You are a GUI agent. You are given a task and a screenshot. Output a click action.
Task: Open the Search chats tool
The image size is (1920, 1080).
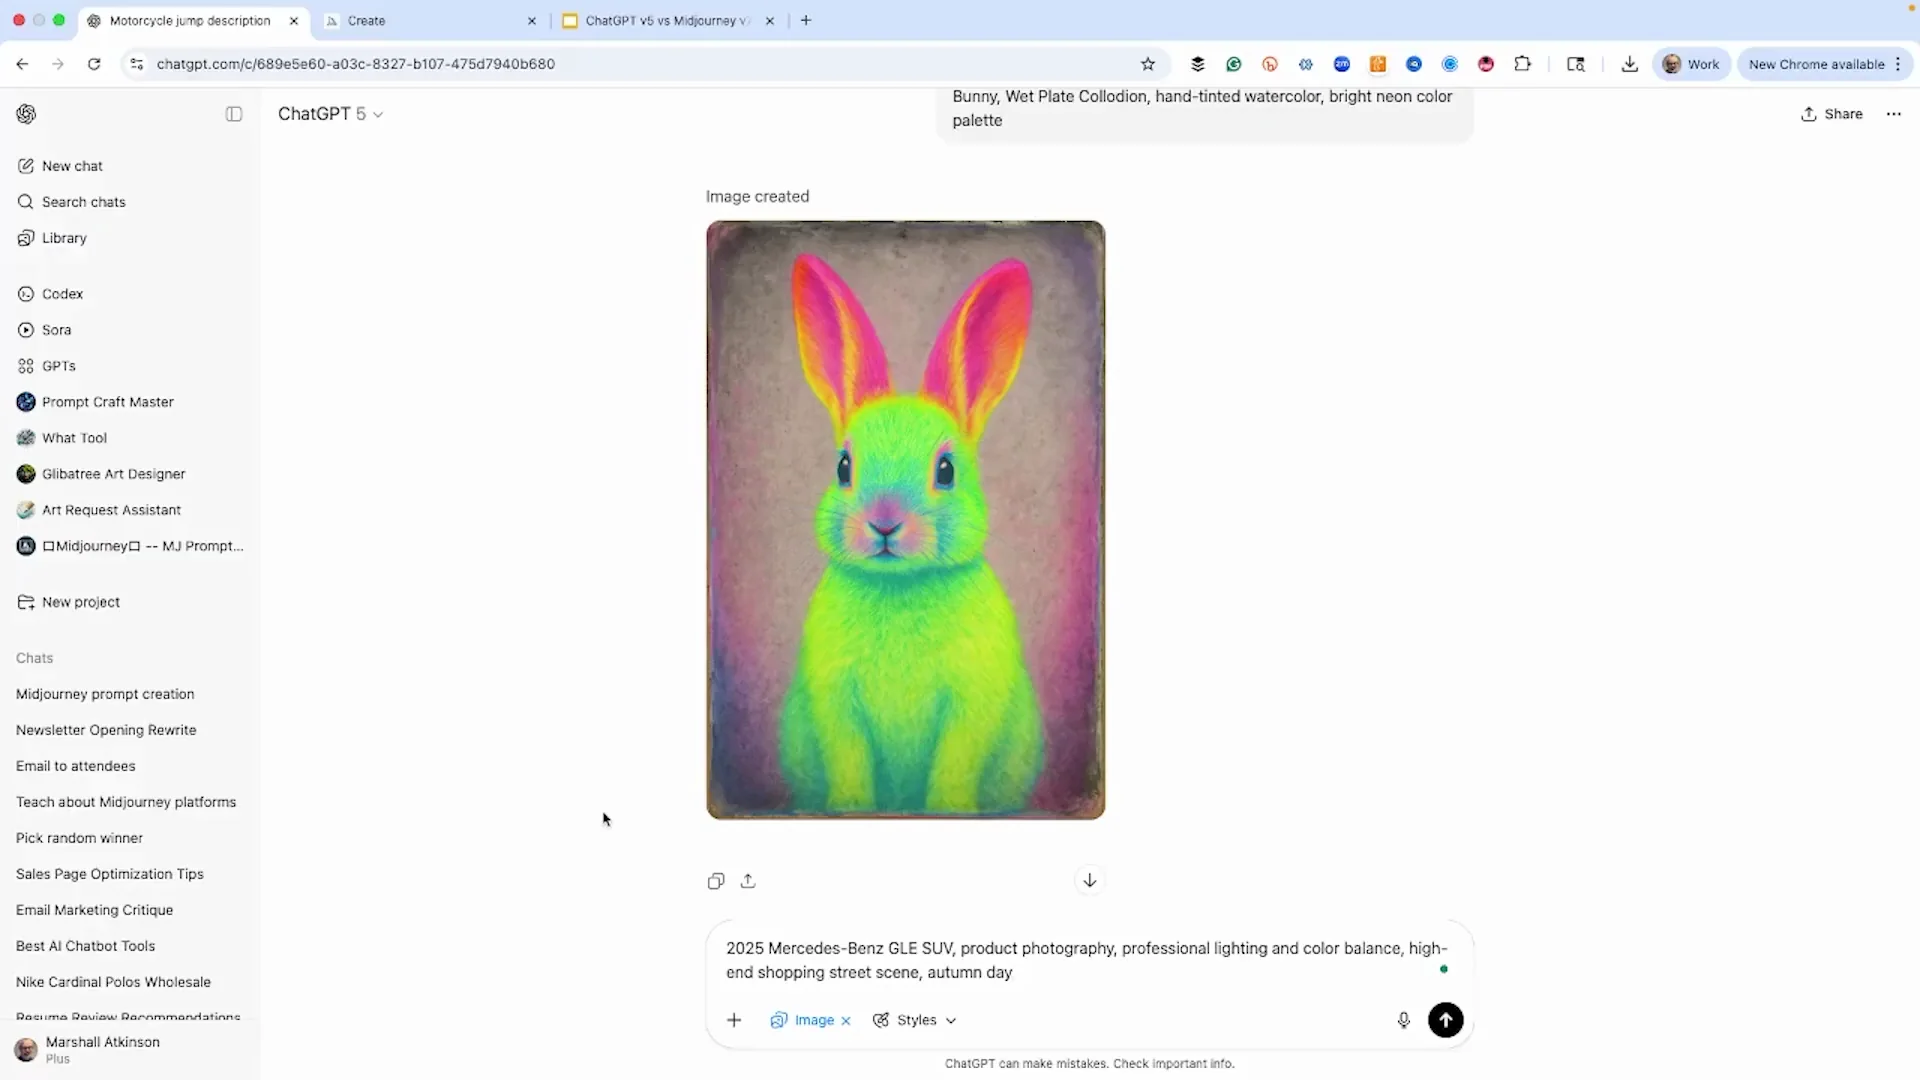(83, 201)
